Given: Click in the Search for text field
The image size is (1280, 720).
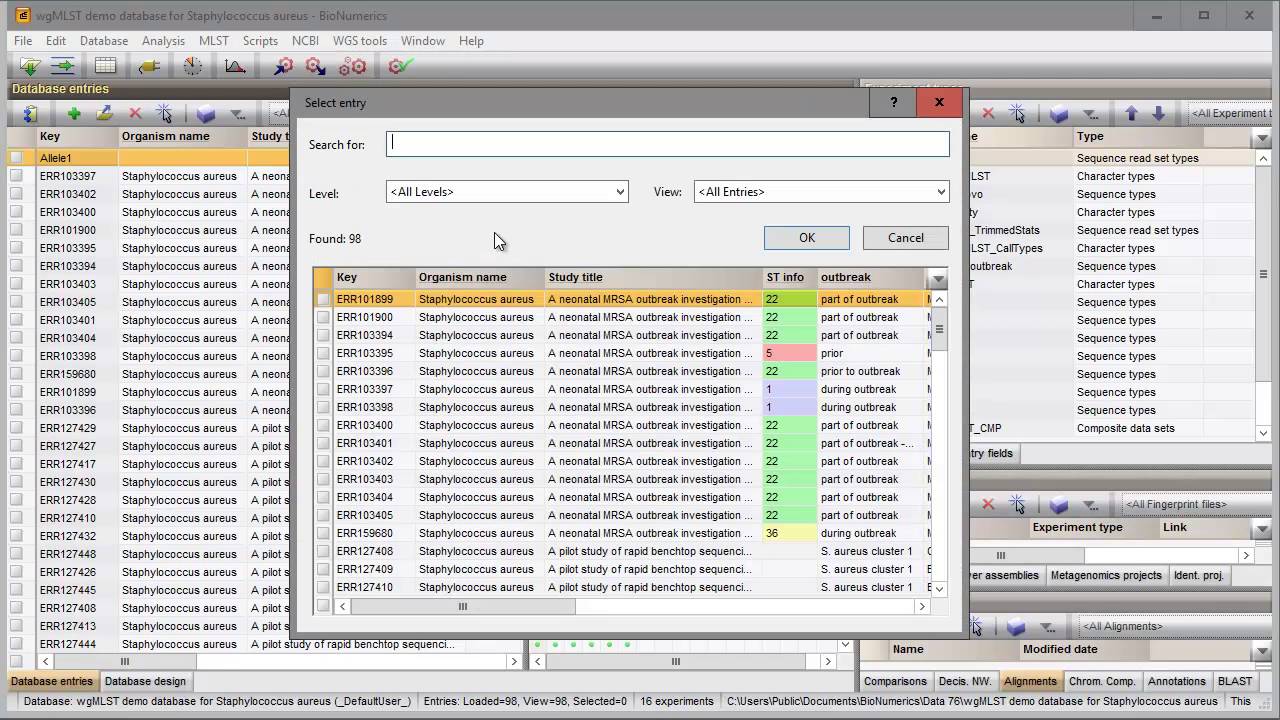Looking at the screenshot, I should 667,144.
